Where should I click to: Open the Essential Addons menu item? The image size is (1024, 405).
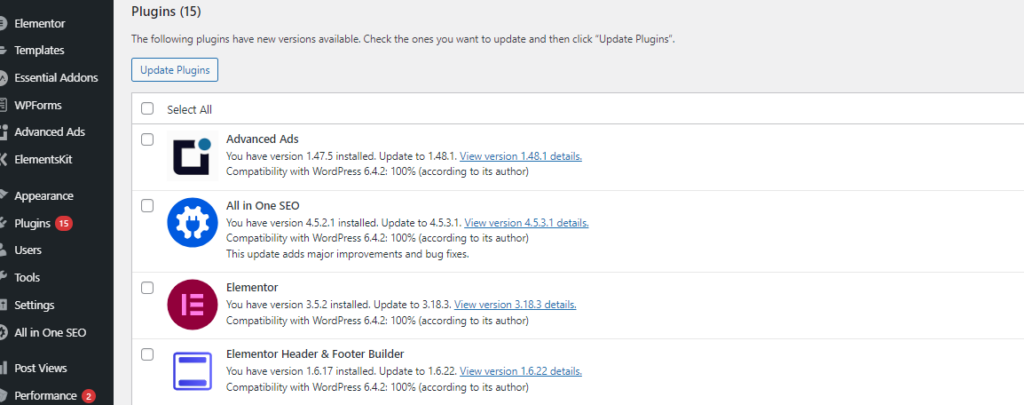click(57, 78)
